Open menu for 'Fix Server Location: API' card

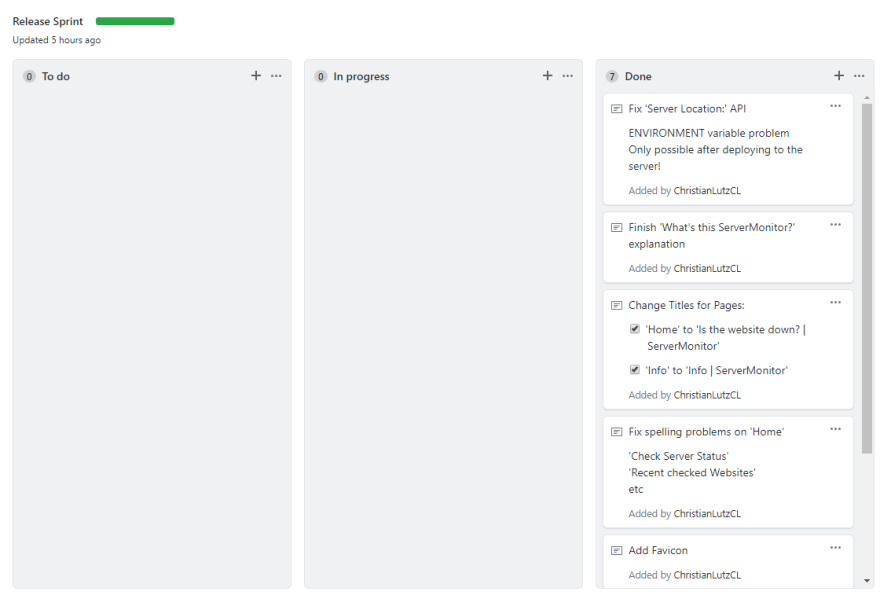(836, 106)
